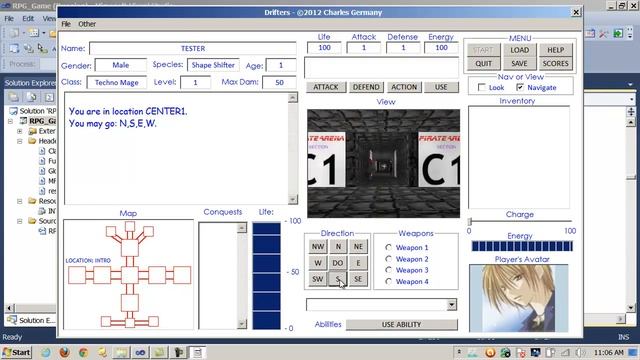Click the arena View image
640x360 pixels.
tap(383, 163)
